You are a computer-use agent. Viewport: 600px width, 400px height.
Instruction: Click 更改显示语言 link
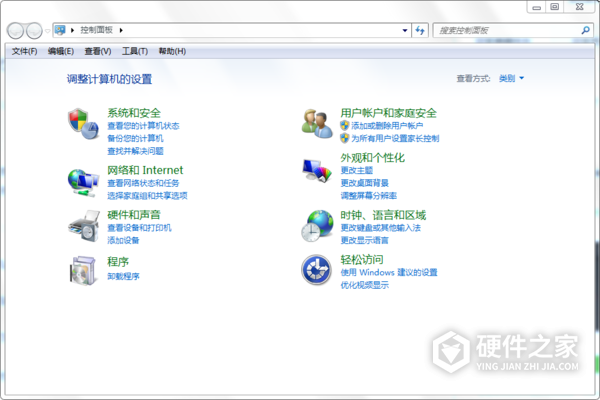coord(365,240)
